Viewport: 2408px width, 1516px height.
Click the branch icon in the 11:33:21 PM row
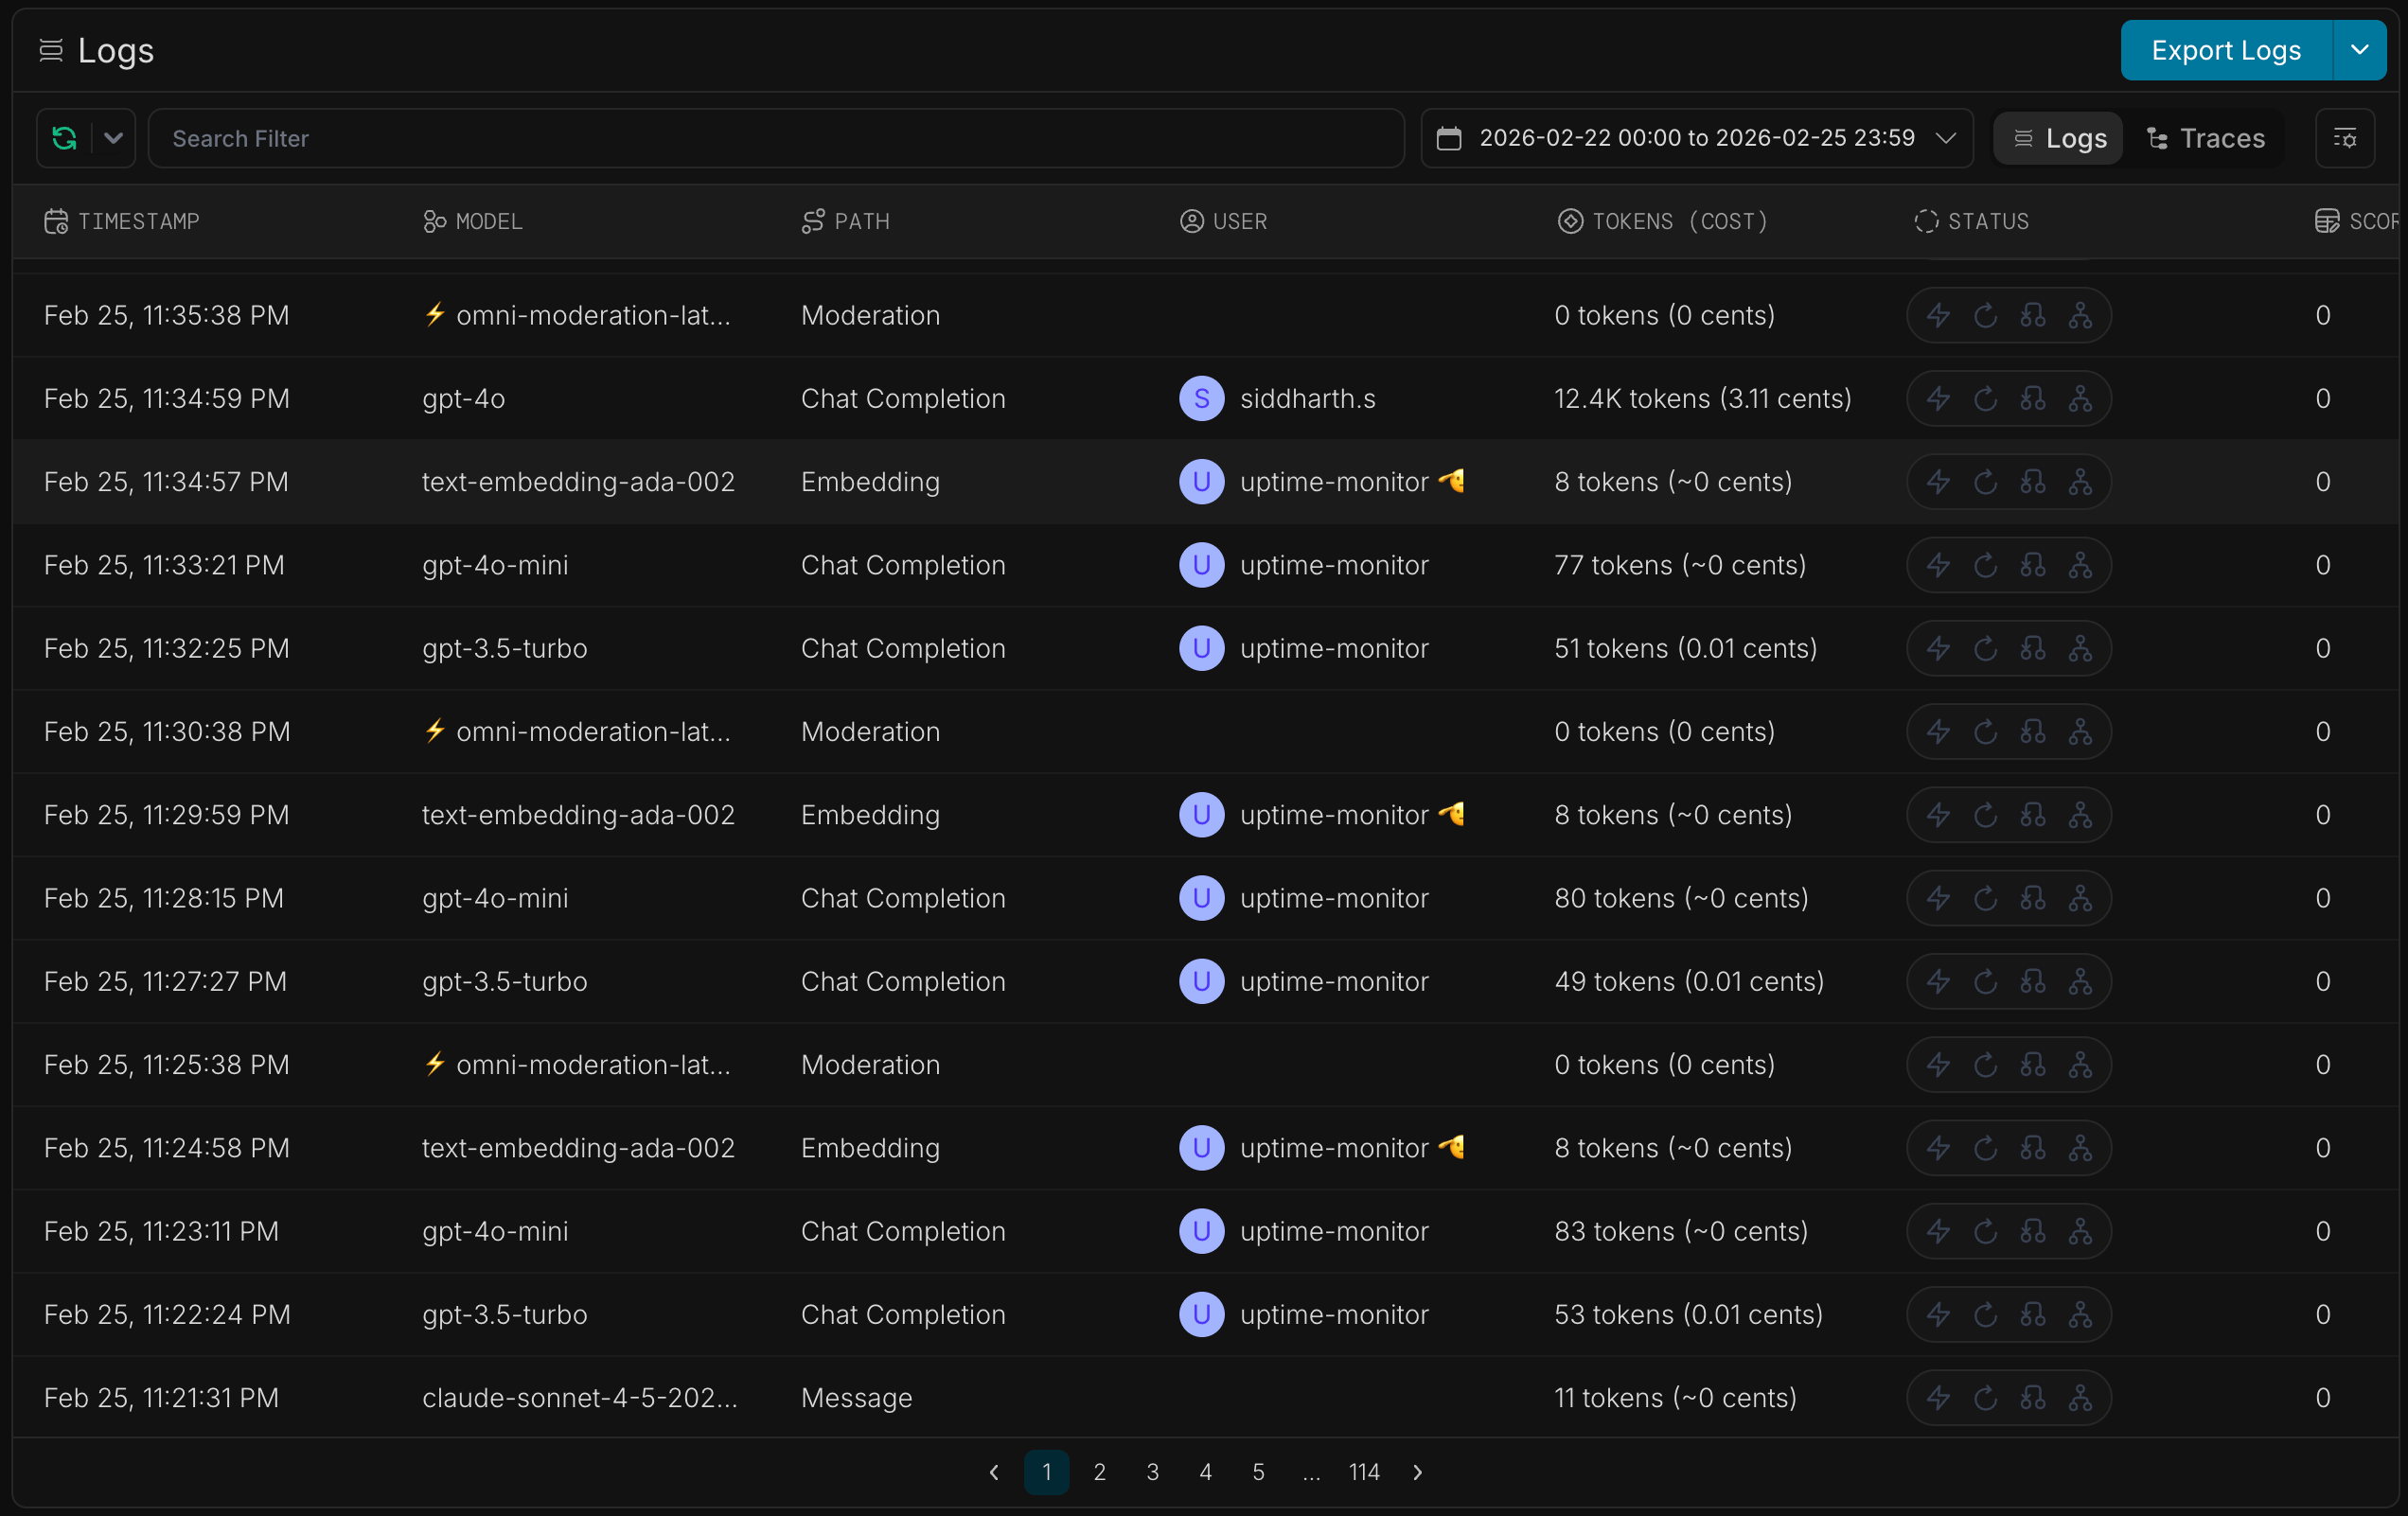click(x=2033, y=566)
